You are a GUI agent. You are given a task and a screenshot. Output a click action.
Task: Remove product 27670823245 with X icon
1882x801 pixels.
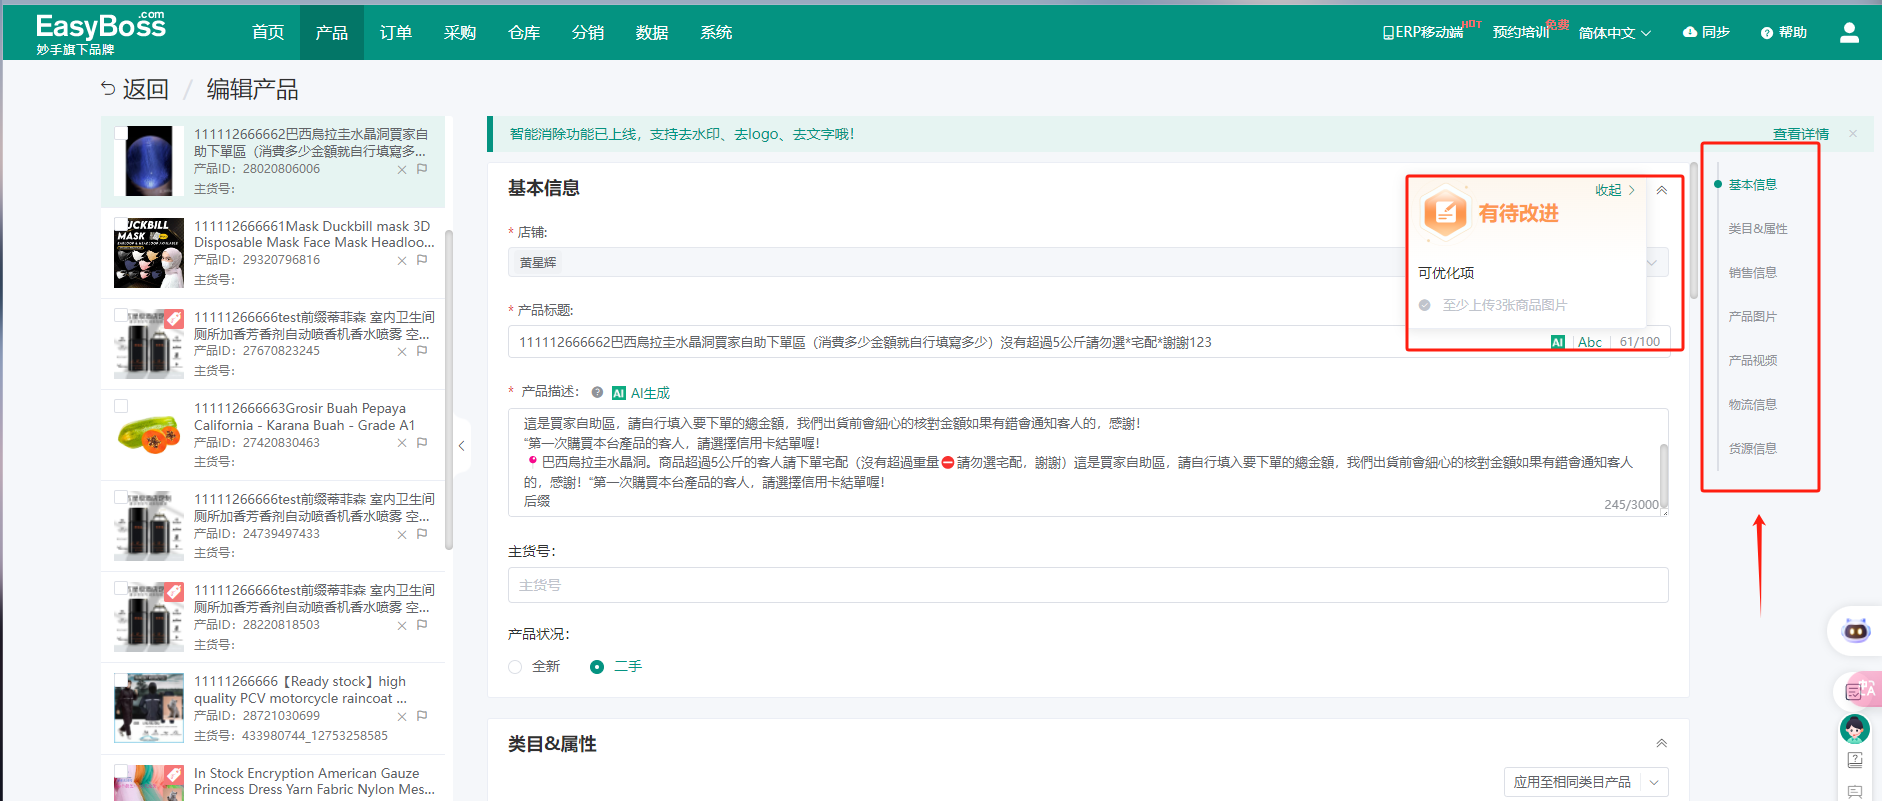pos(402,352)
